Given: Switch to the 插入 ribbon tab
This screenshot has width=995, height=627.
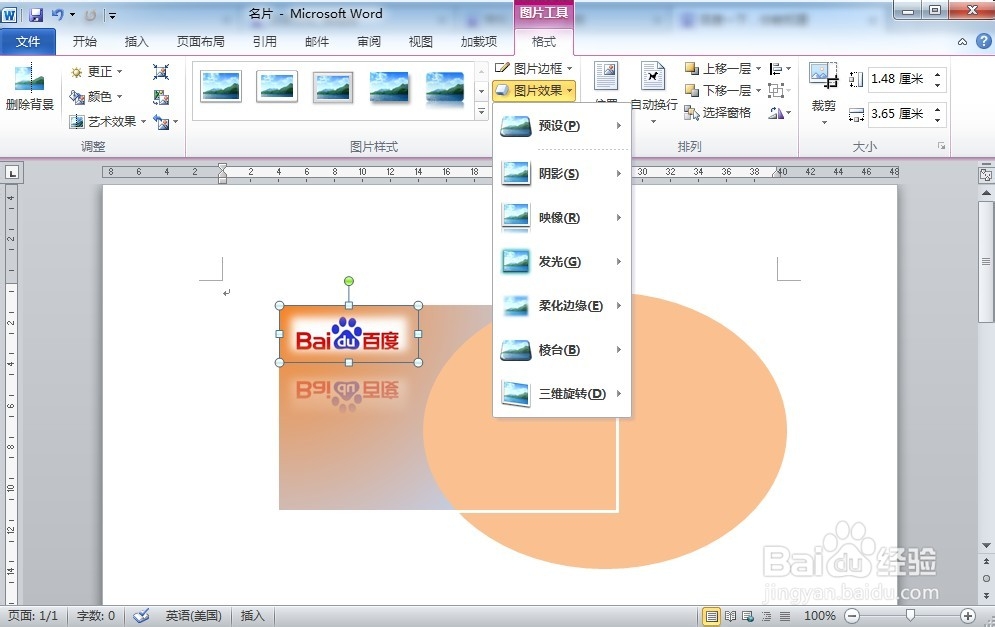Looking at the screenshot, I should pos(136,41).
